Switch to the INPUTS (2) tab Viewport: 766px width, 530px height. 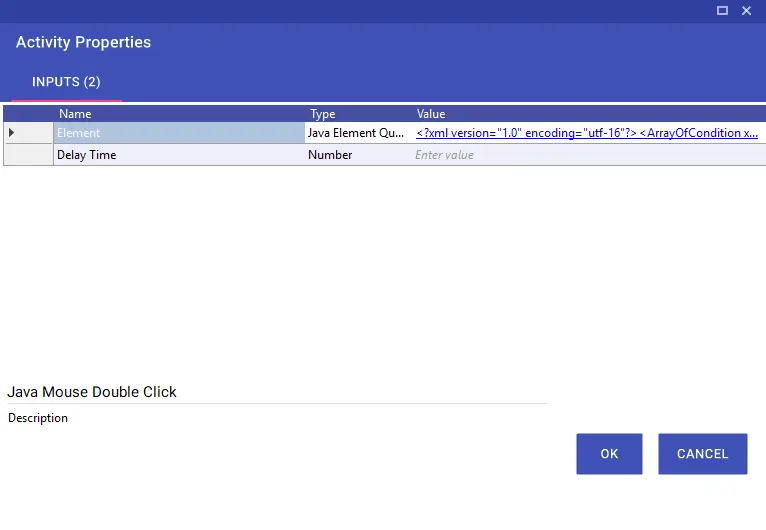click(66, 82)
